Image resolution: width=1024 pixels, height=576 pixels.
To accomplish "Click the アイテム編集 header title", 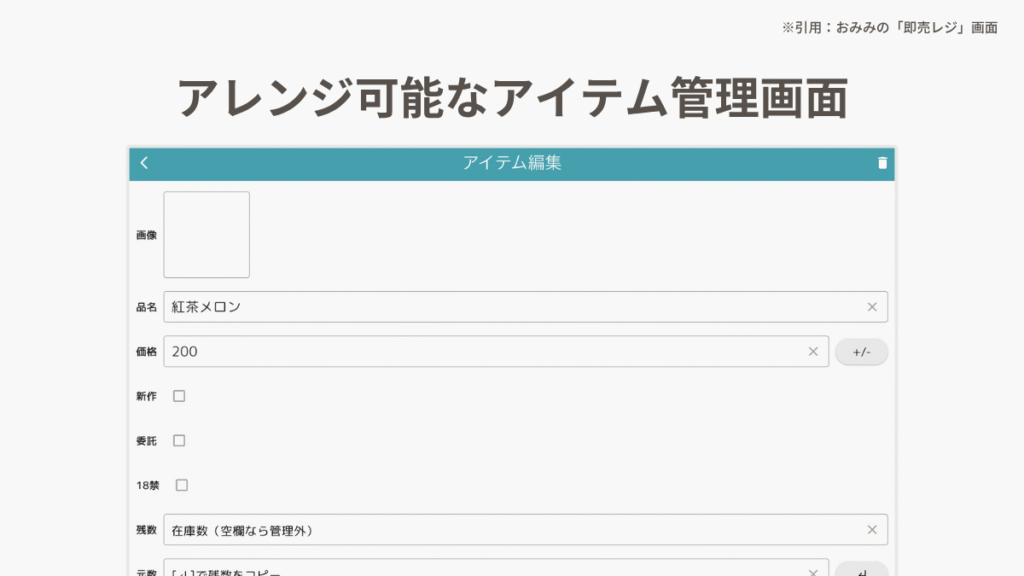I will click(x=512, y=163).
